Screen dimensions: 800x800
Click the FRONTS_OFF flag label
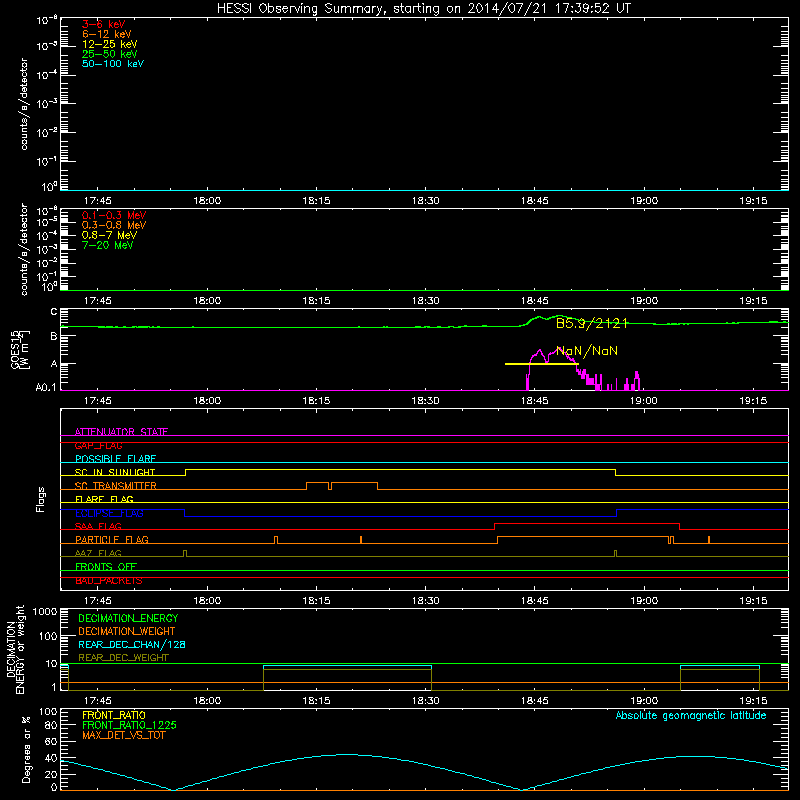tap(106, 566)
